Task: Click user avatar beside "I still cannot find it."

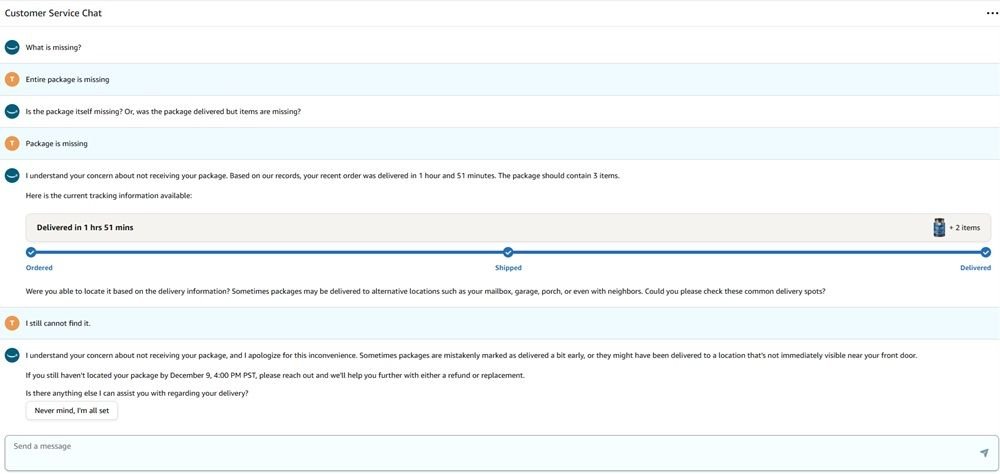Action: (12, 323)
